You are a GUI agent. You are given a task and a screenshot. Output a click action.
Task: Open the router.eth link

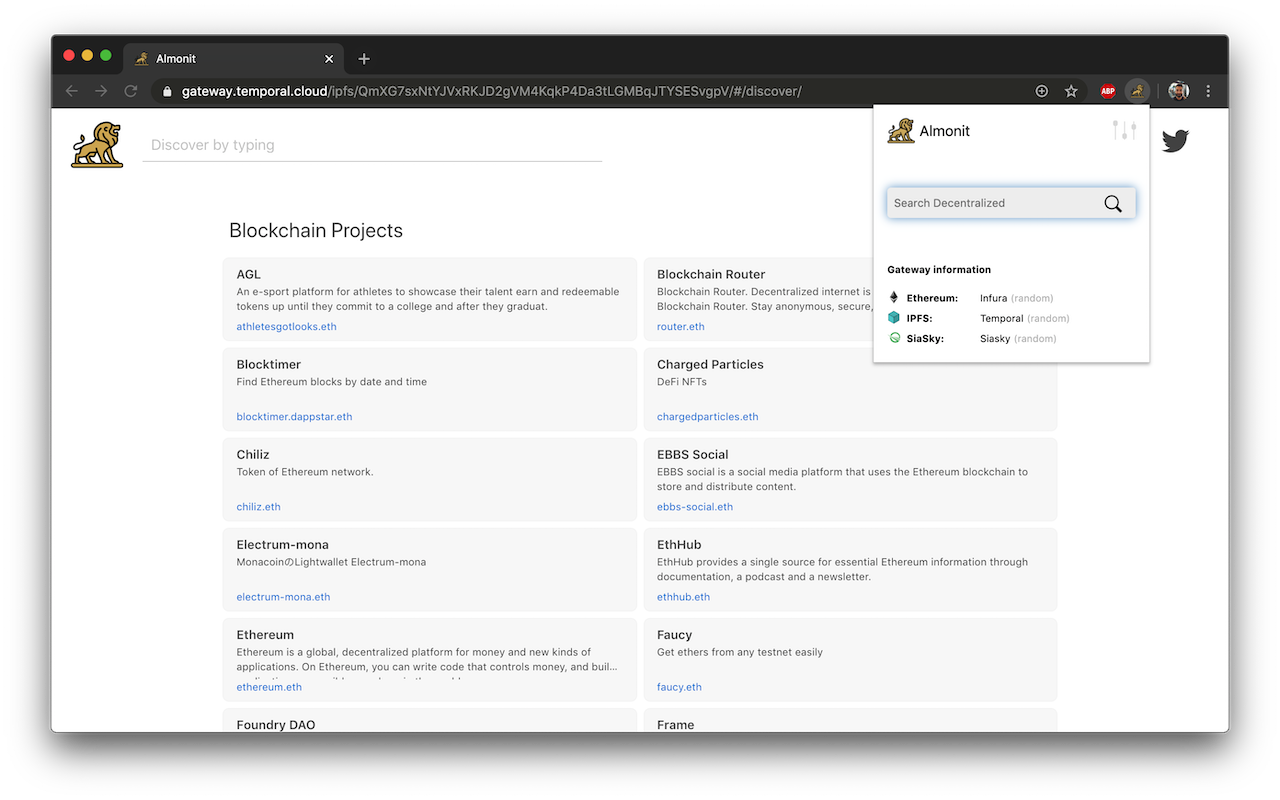[680, 327]
